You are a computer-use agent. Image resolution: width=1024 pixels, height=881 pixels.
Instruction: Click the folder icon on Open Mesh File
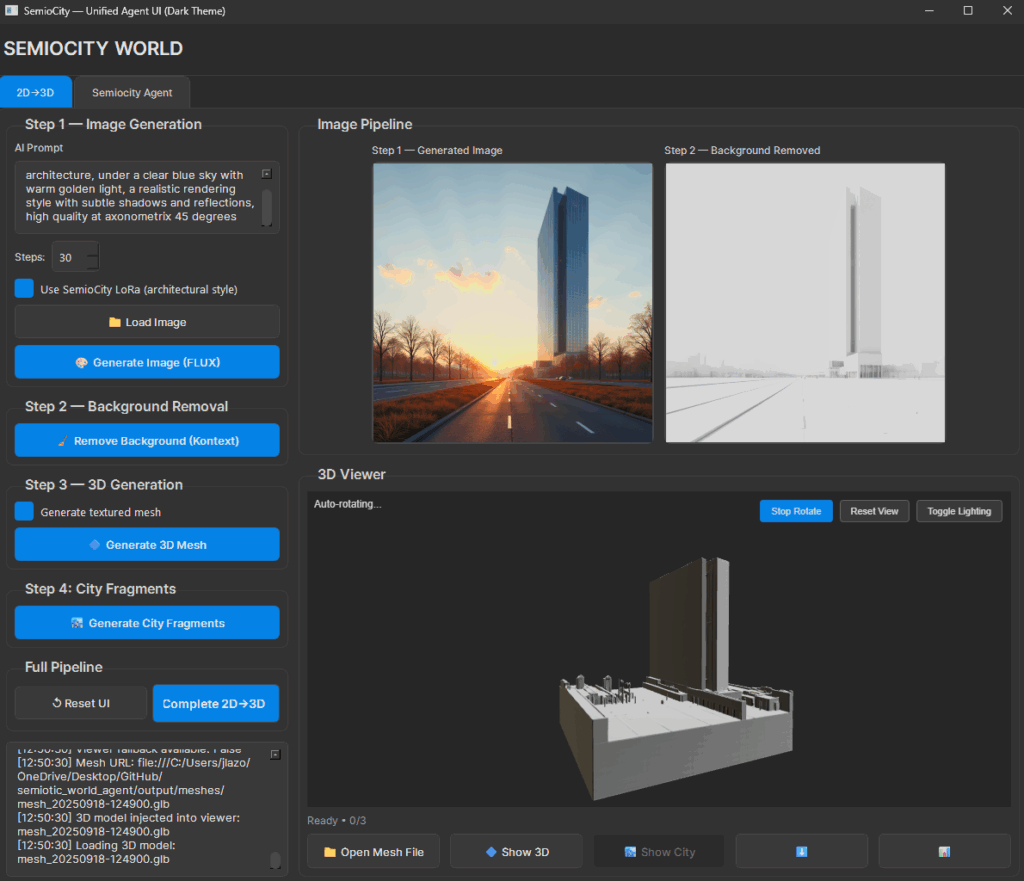[330, 852]
